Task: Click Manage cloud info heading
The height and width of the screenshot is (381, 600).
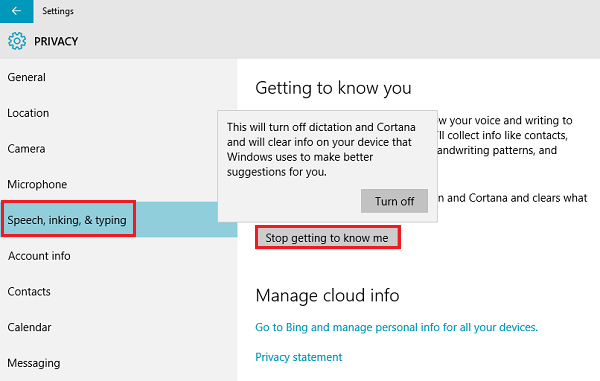Action: click(328, 295)
